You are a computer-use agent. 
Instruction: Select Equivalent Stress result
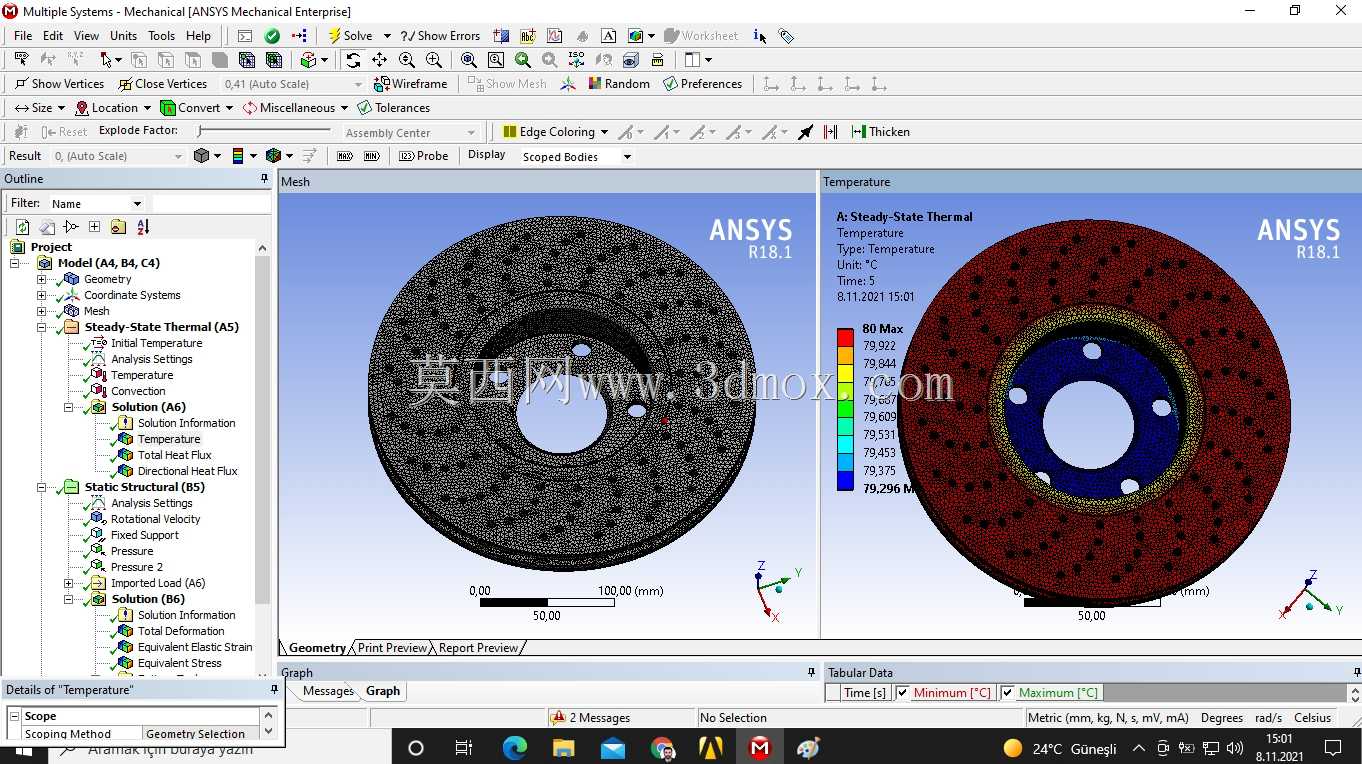[x=180, y=663]
